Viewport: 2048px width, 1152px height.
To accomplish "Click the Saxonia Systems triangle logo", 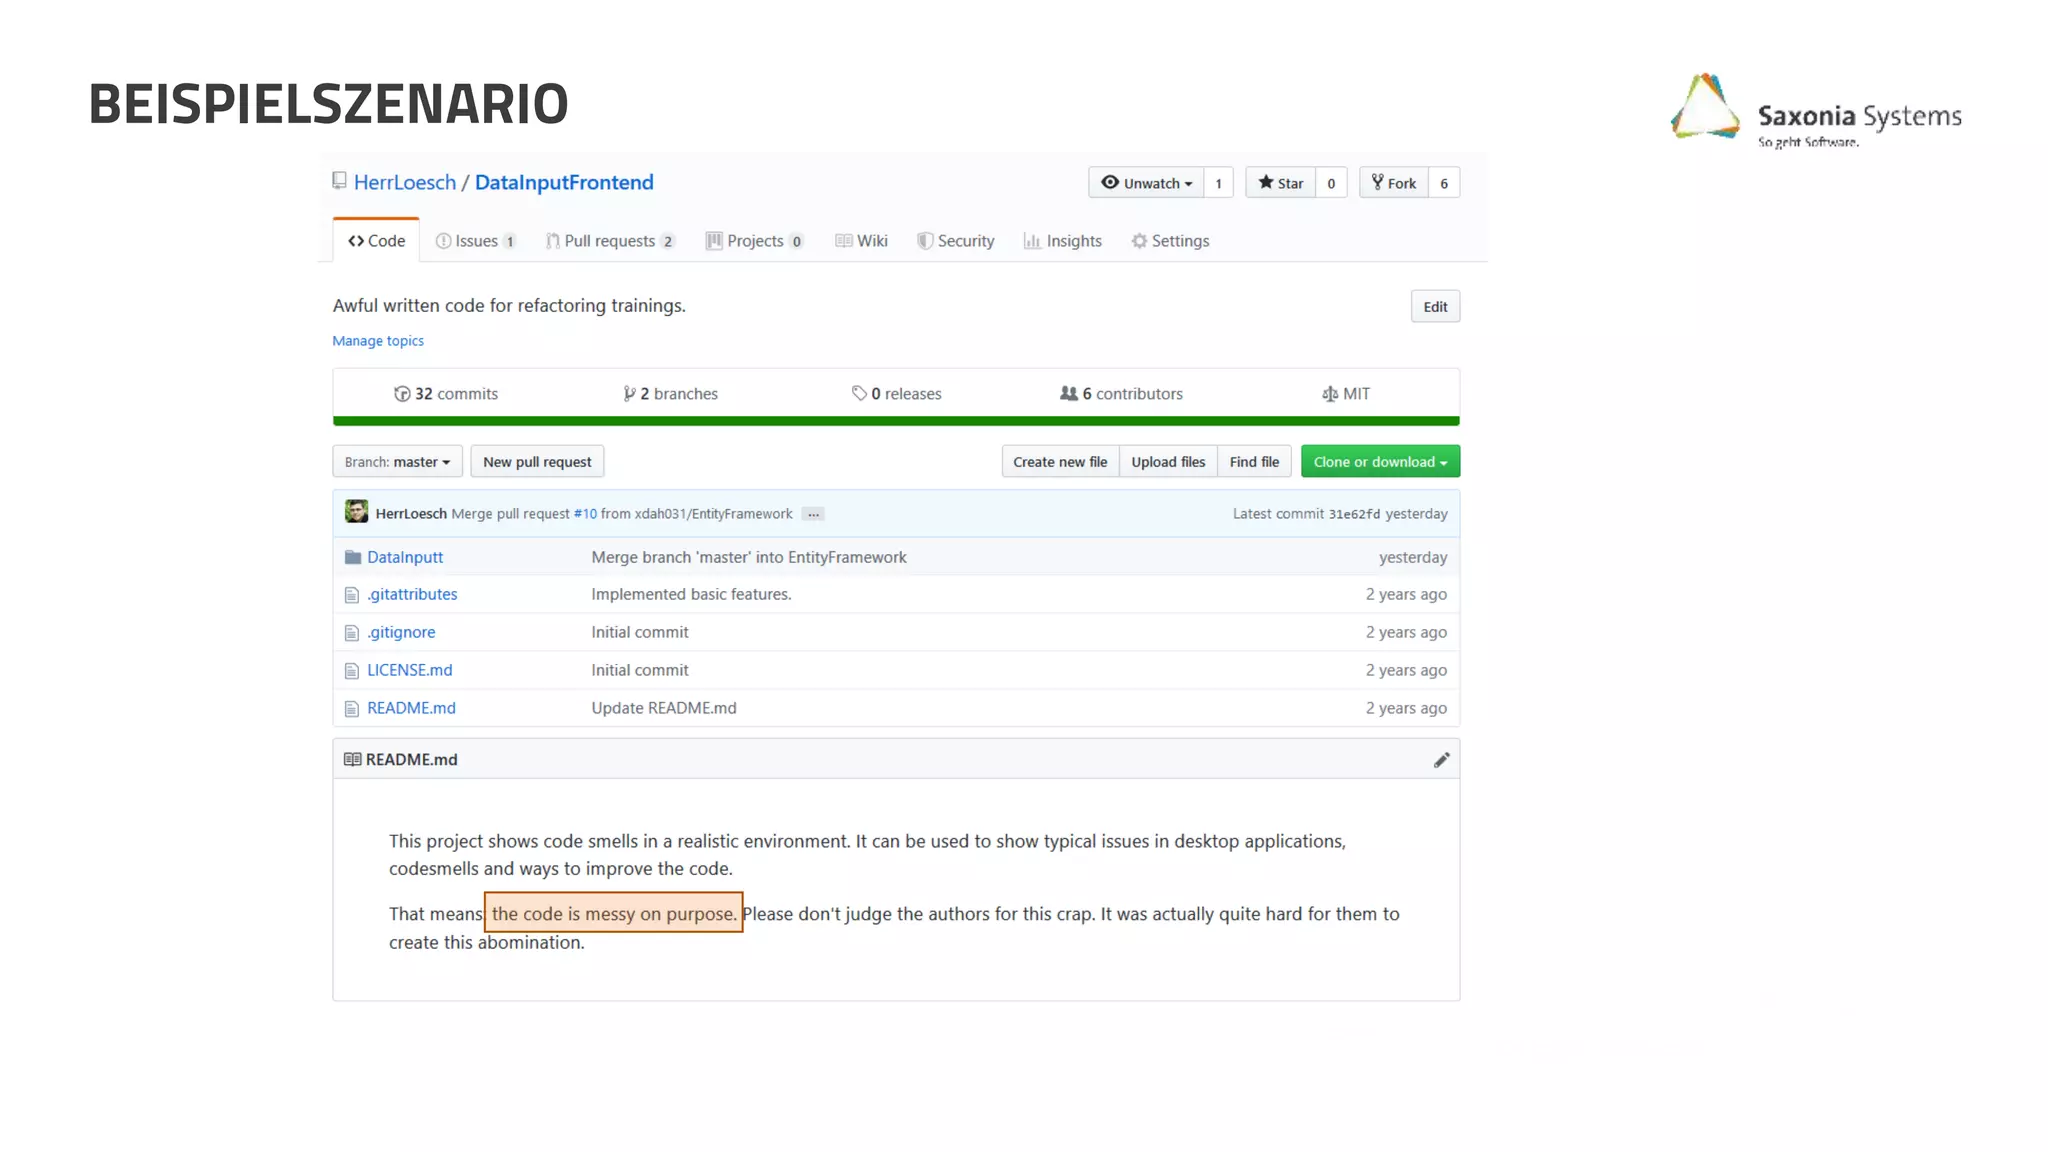I will pyautogui.click(x=1705, y=107).
